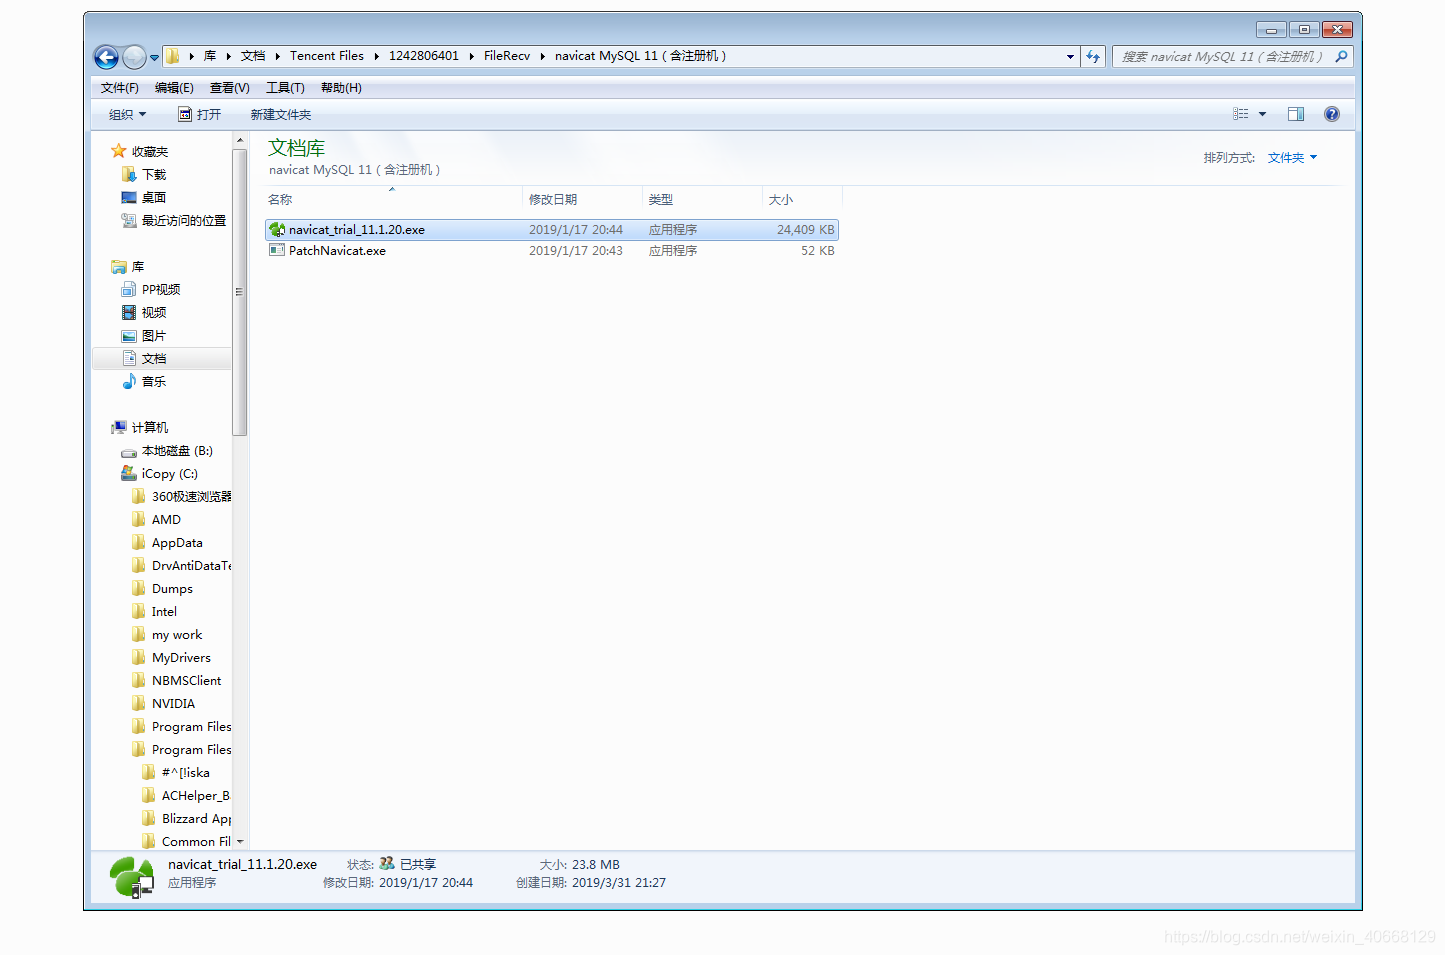The image size is (1445, 955).
Task: Select the navicat_trial_11.1.20.exe file
Action: pyautogui.click(x=552, y=230)
